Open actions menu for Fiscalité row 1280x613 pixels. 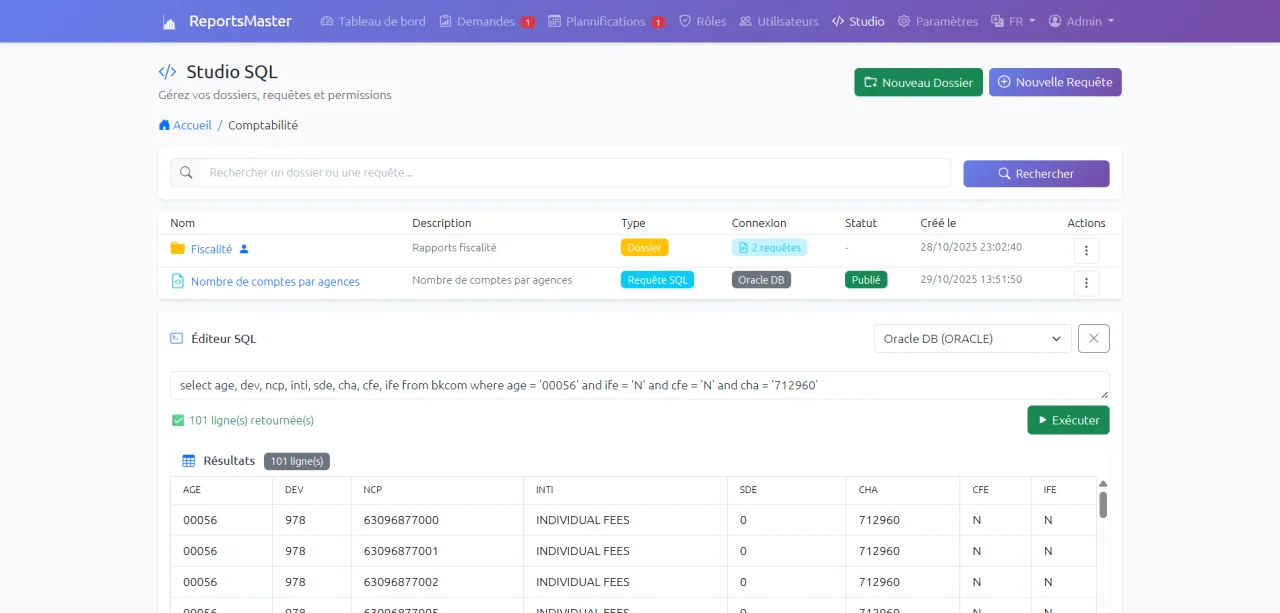click(1086, 251)
